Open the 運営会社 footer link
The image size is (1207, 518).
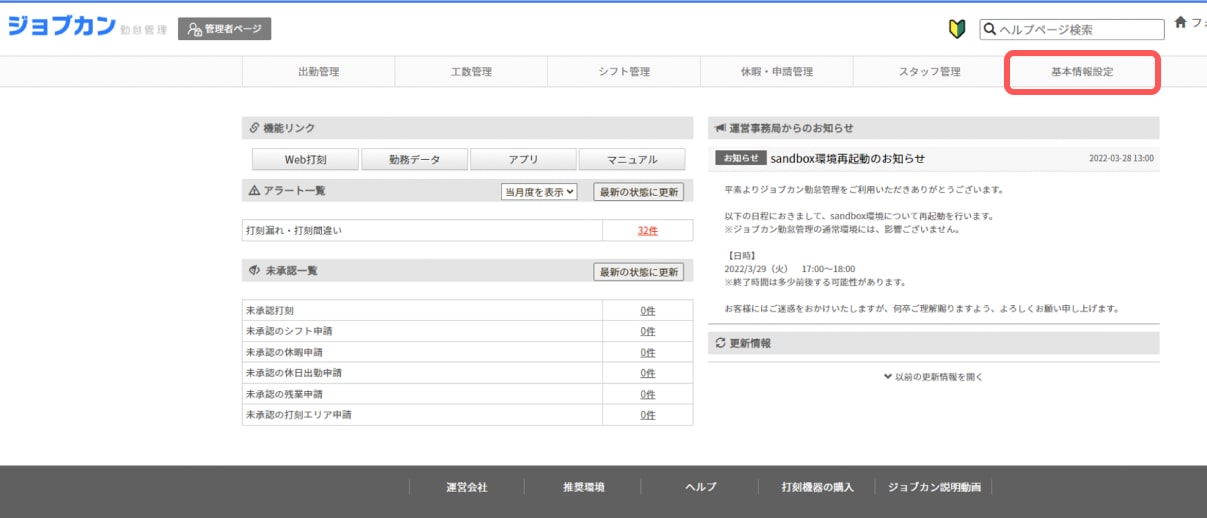click(x=467, y=488)
